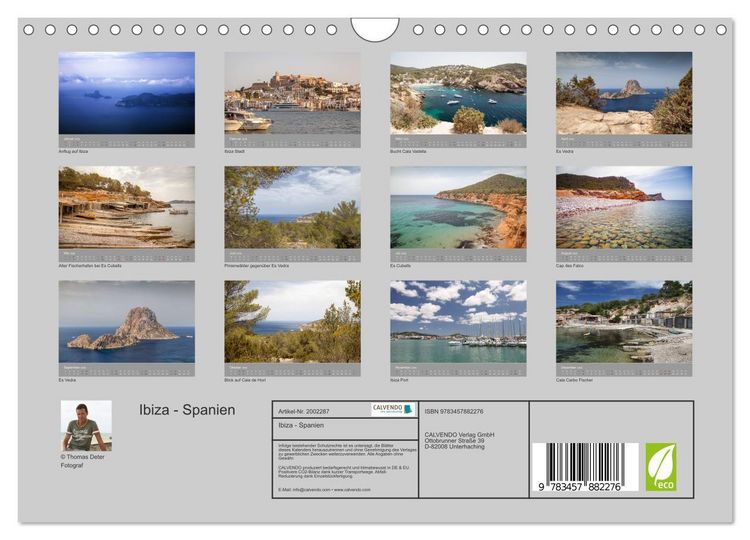750x540 pixels.
Task: Open the 'Bucht Cala Vadella' bay photo
Action: (x=458, y=93)
